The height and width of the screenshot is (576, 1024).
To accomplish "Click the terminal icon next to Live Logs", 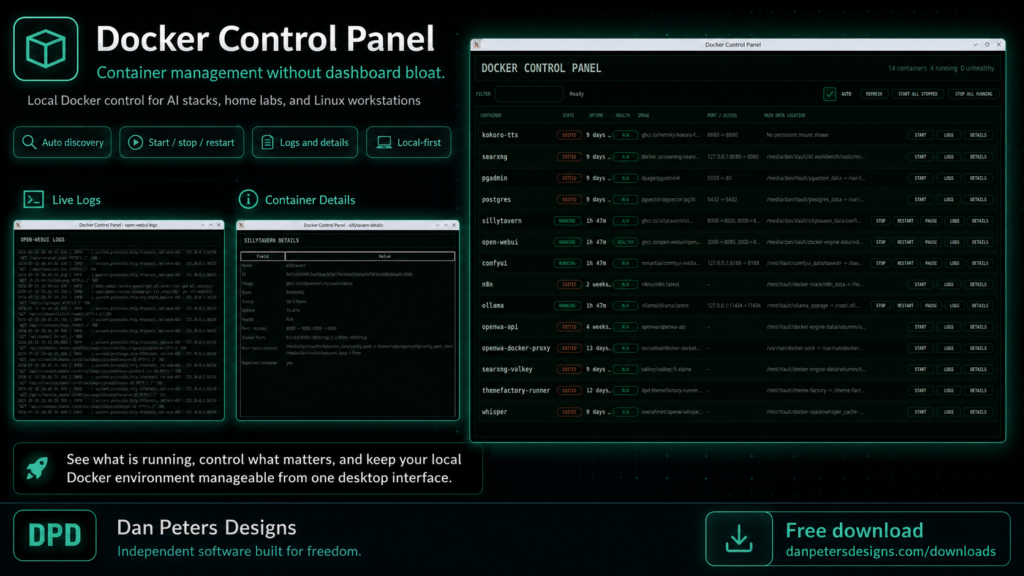I will click(x=33, y=199).
